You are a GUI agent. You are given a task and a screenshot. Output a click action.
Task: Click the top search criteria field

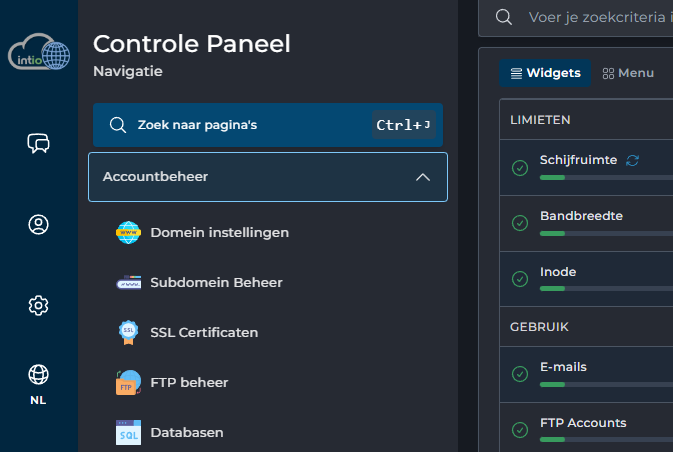click(600, 18)
